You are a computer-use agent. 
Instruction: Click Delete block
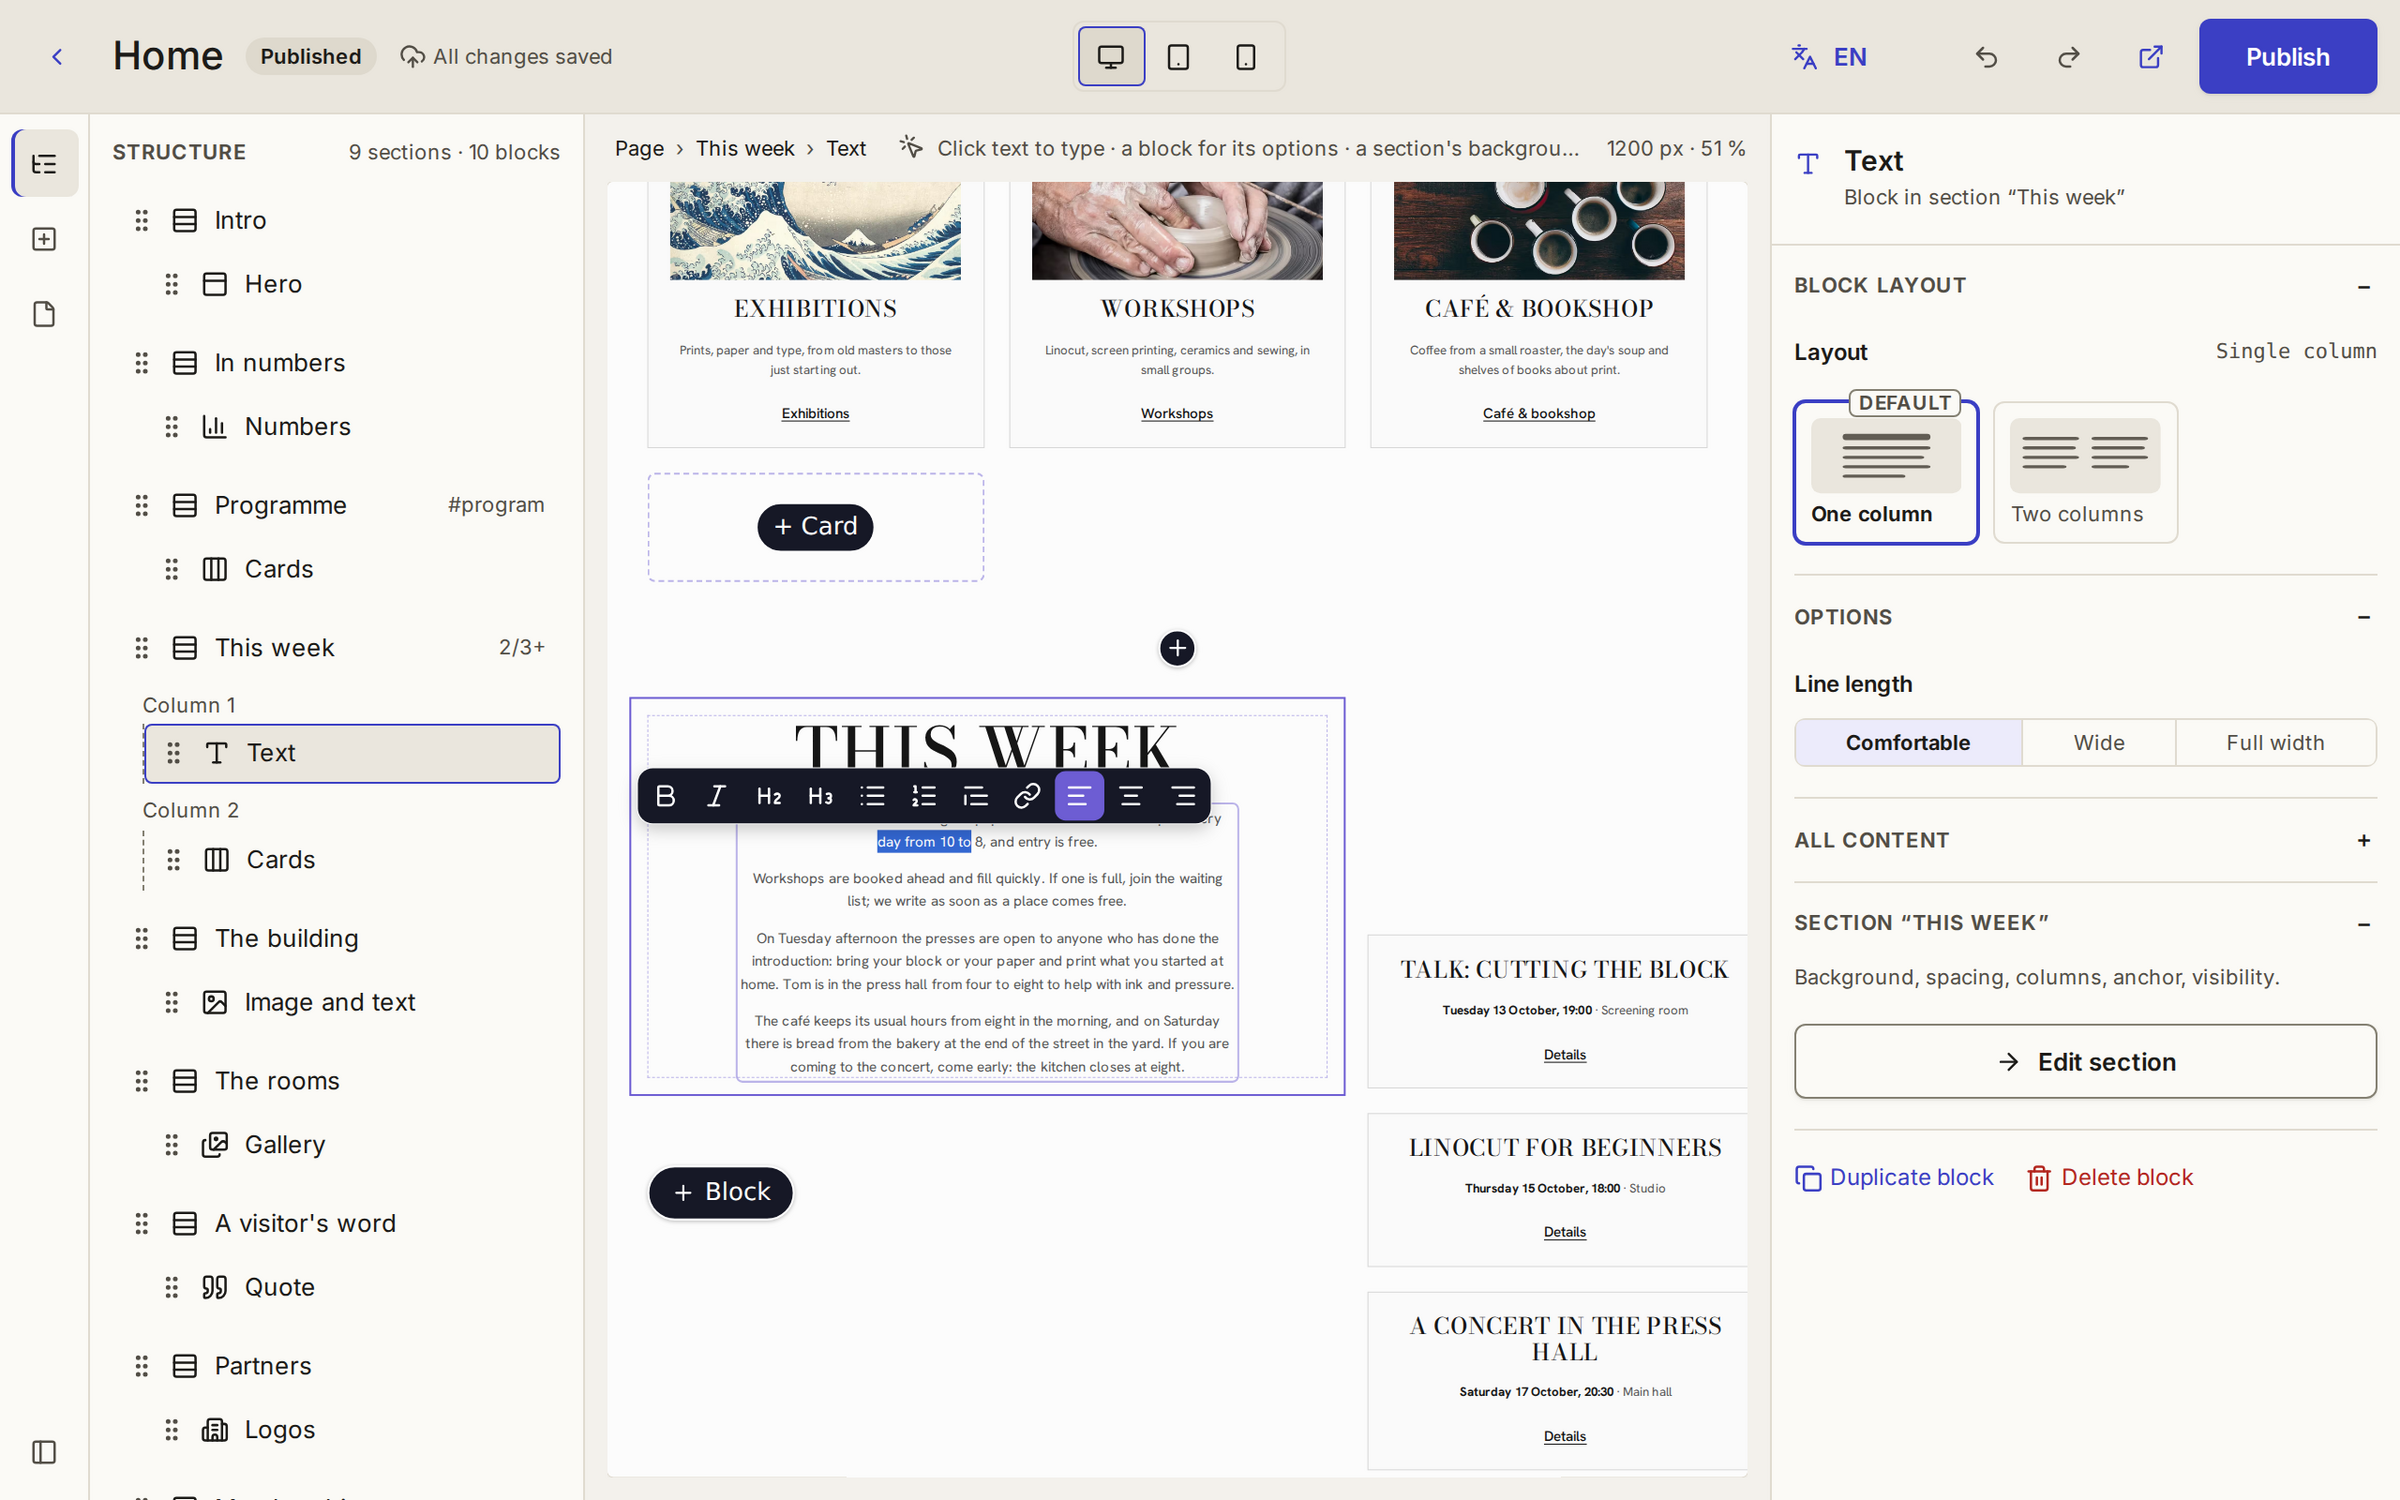(2110, 1178)
